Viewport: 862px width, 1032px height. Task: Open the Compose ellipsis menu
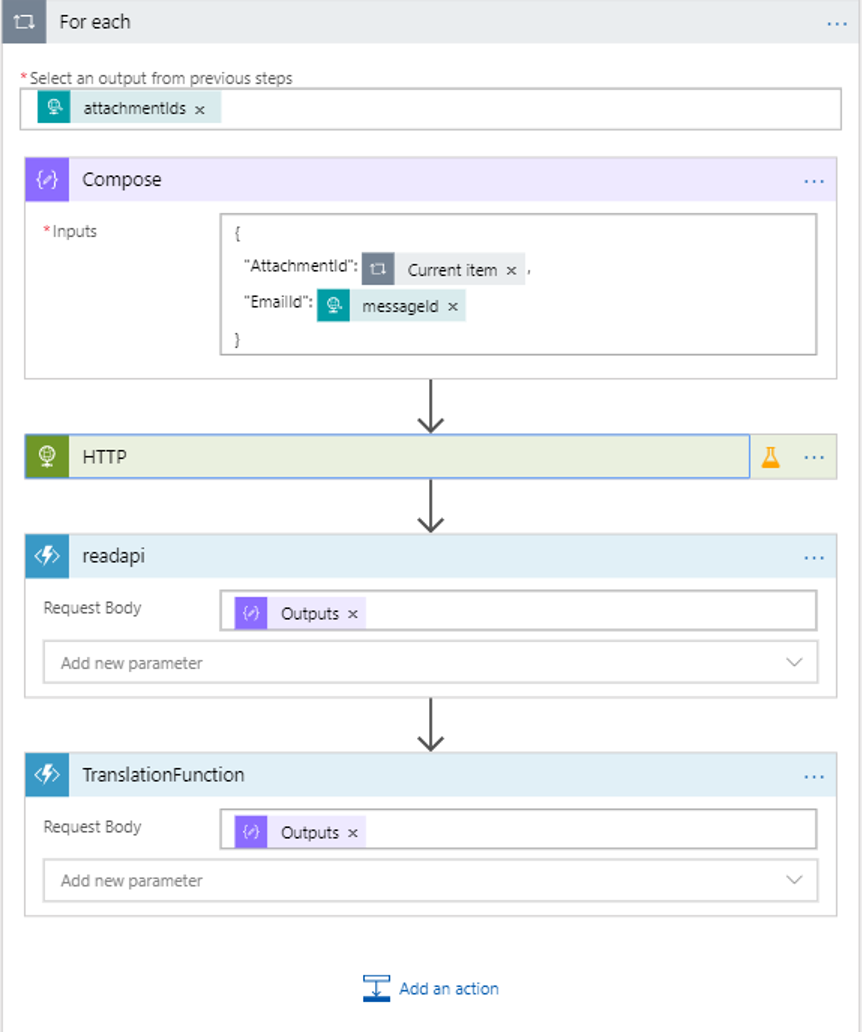pyautogui.click(x=814, y=181)
